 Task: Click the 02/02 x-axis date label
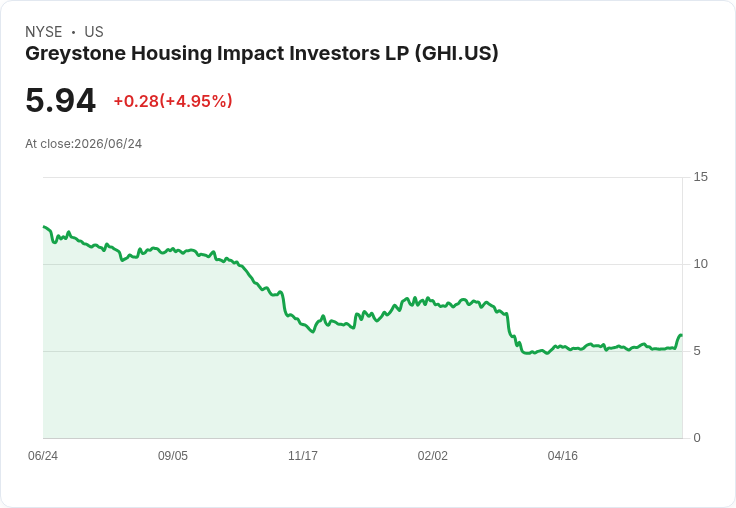click(433, 456)
